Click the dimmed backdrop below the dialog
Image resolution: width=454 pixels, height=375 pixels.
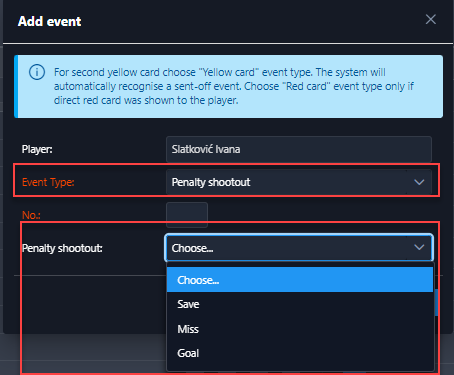10,354
